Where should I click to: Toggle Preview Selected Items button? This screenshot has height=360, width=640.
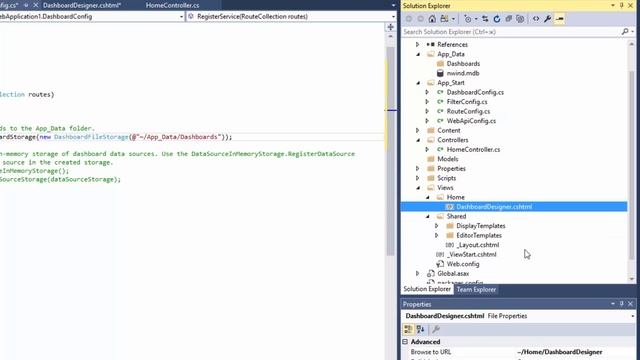(560, 19)
